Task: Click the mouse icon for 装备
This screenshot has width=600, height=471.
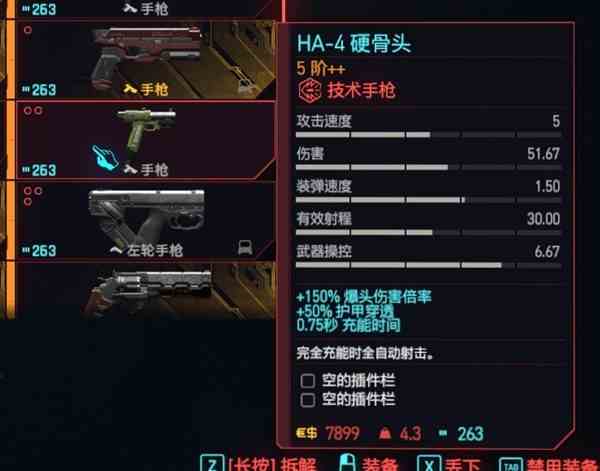Action: pos(347,463)
